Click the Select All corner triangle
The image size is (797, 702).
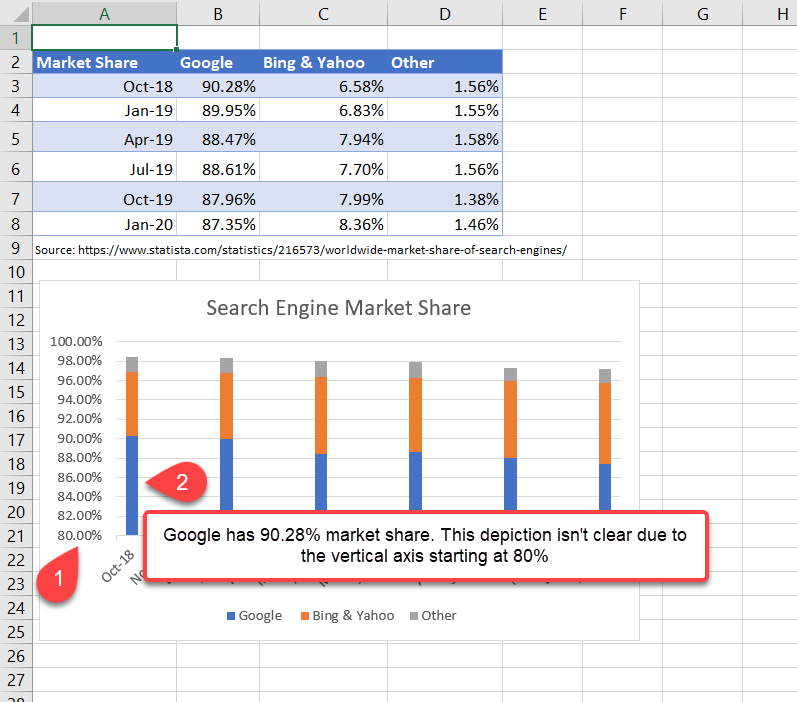pyautogui.click(x=20, y=14)
